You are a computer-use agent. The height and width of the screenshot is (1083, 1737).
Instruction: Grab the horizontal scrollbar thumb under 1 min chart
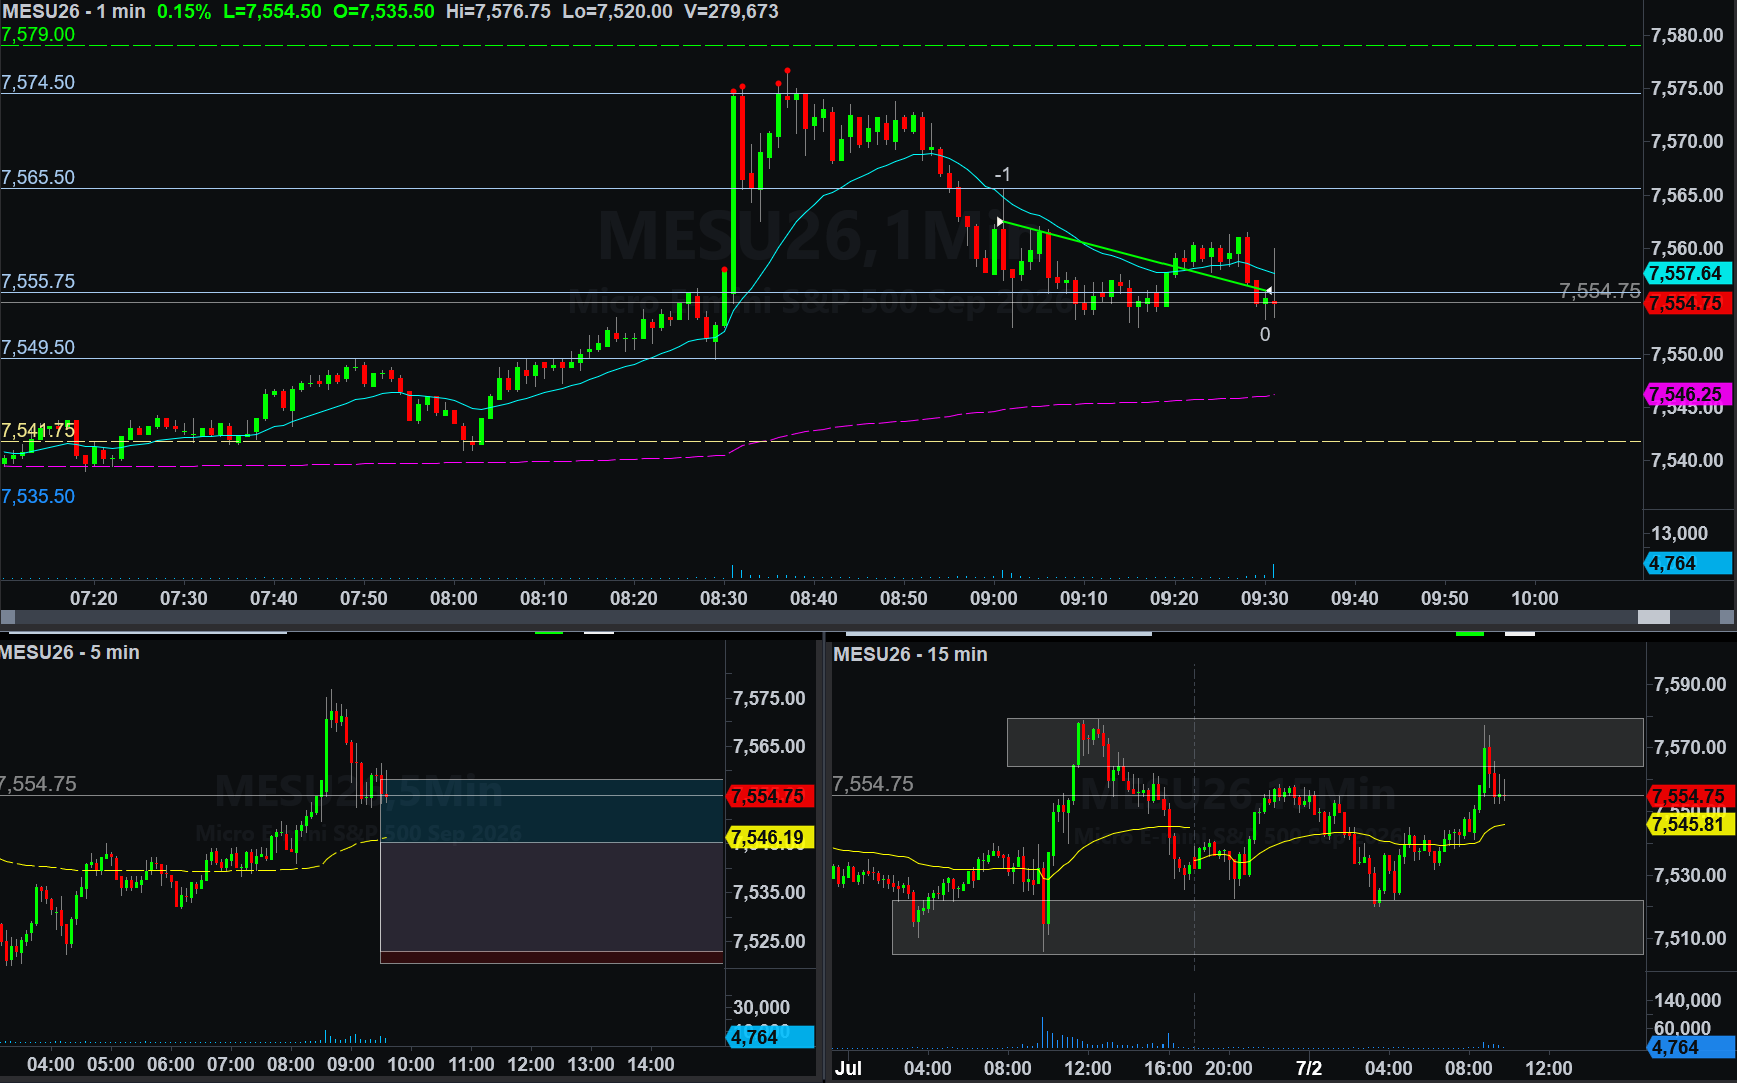[x=1653, y=618]
